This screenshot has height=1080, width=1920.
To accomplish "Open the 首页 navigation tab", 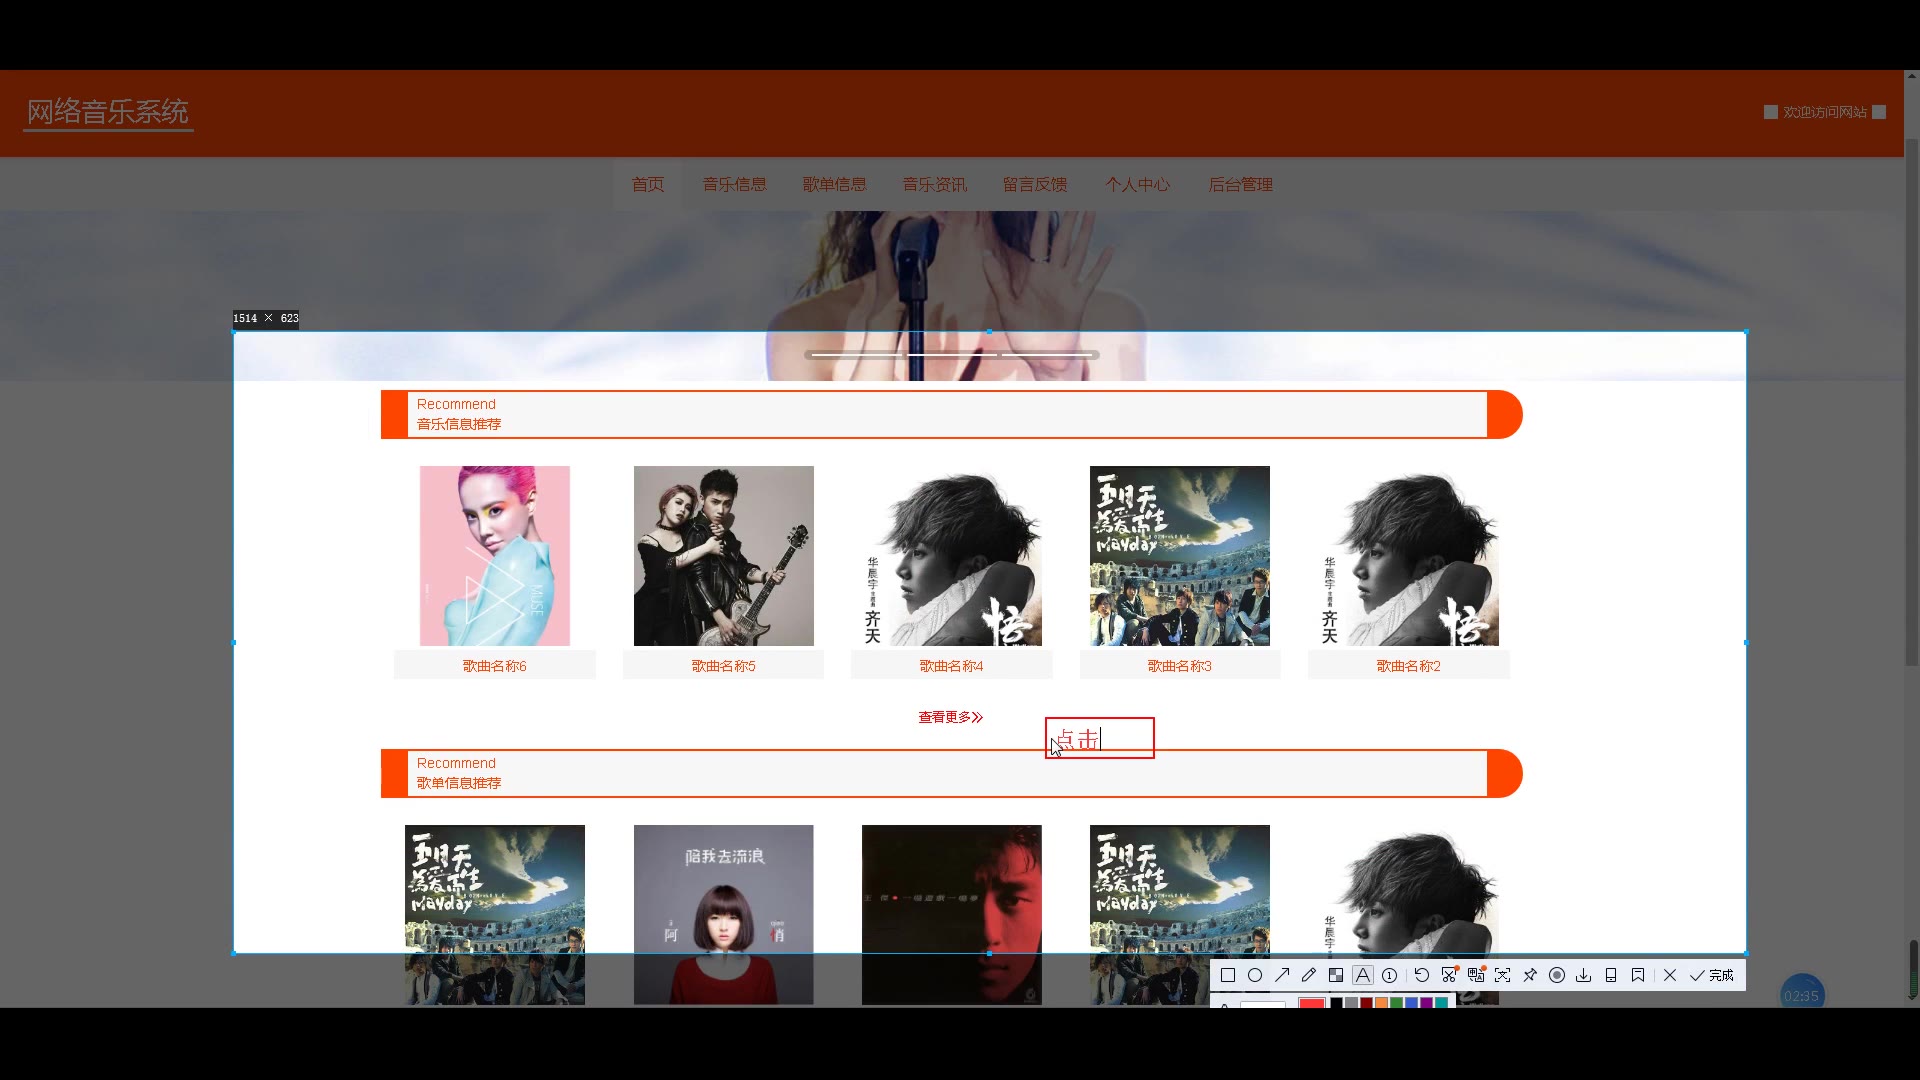I will click(x=647, y=184).
